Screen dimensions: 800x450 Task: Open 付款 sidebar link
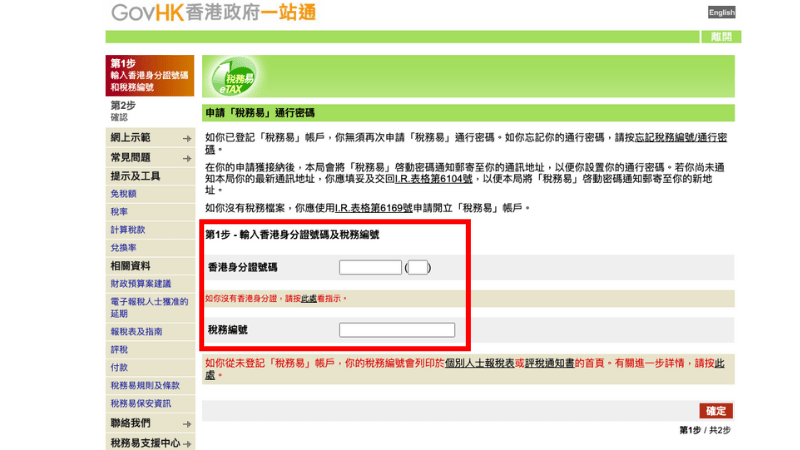119,367
